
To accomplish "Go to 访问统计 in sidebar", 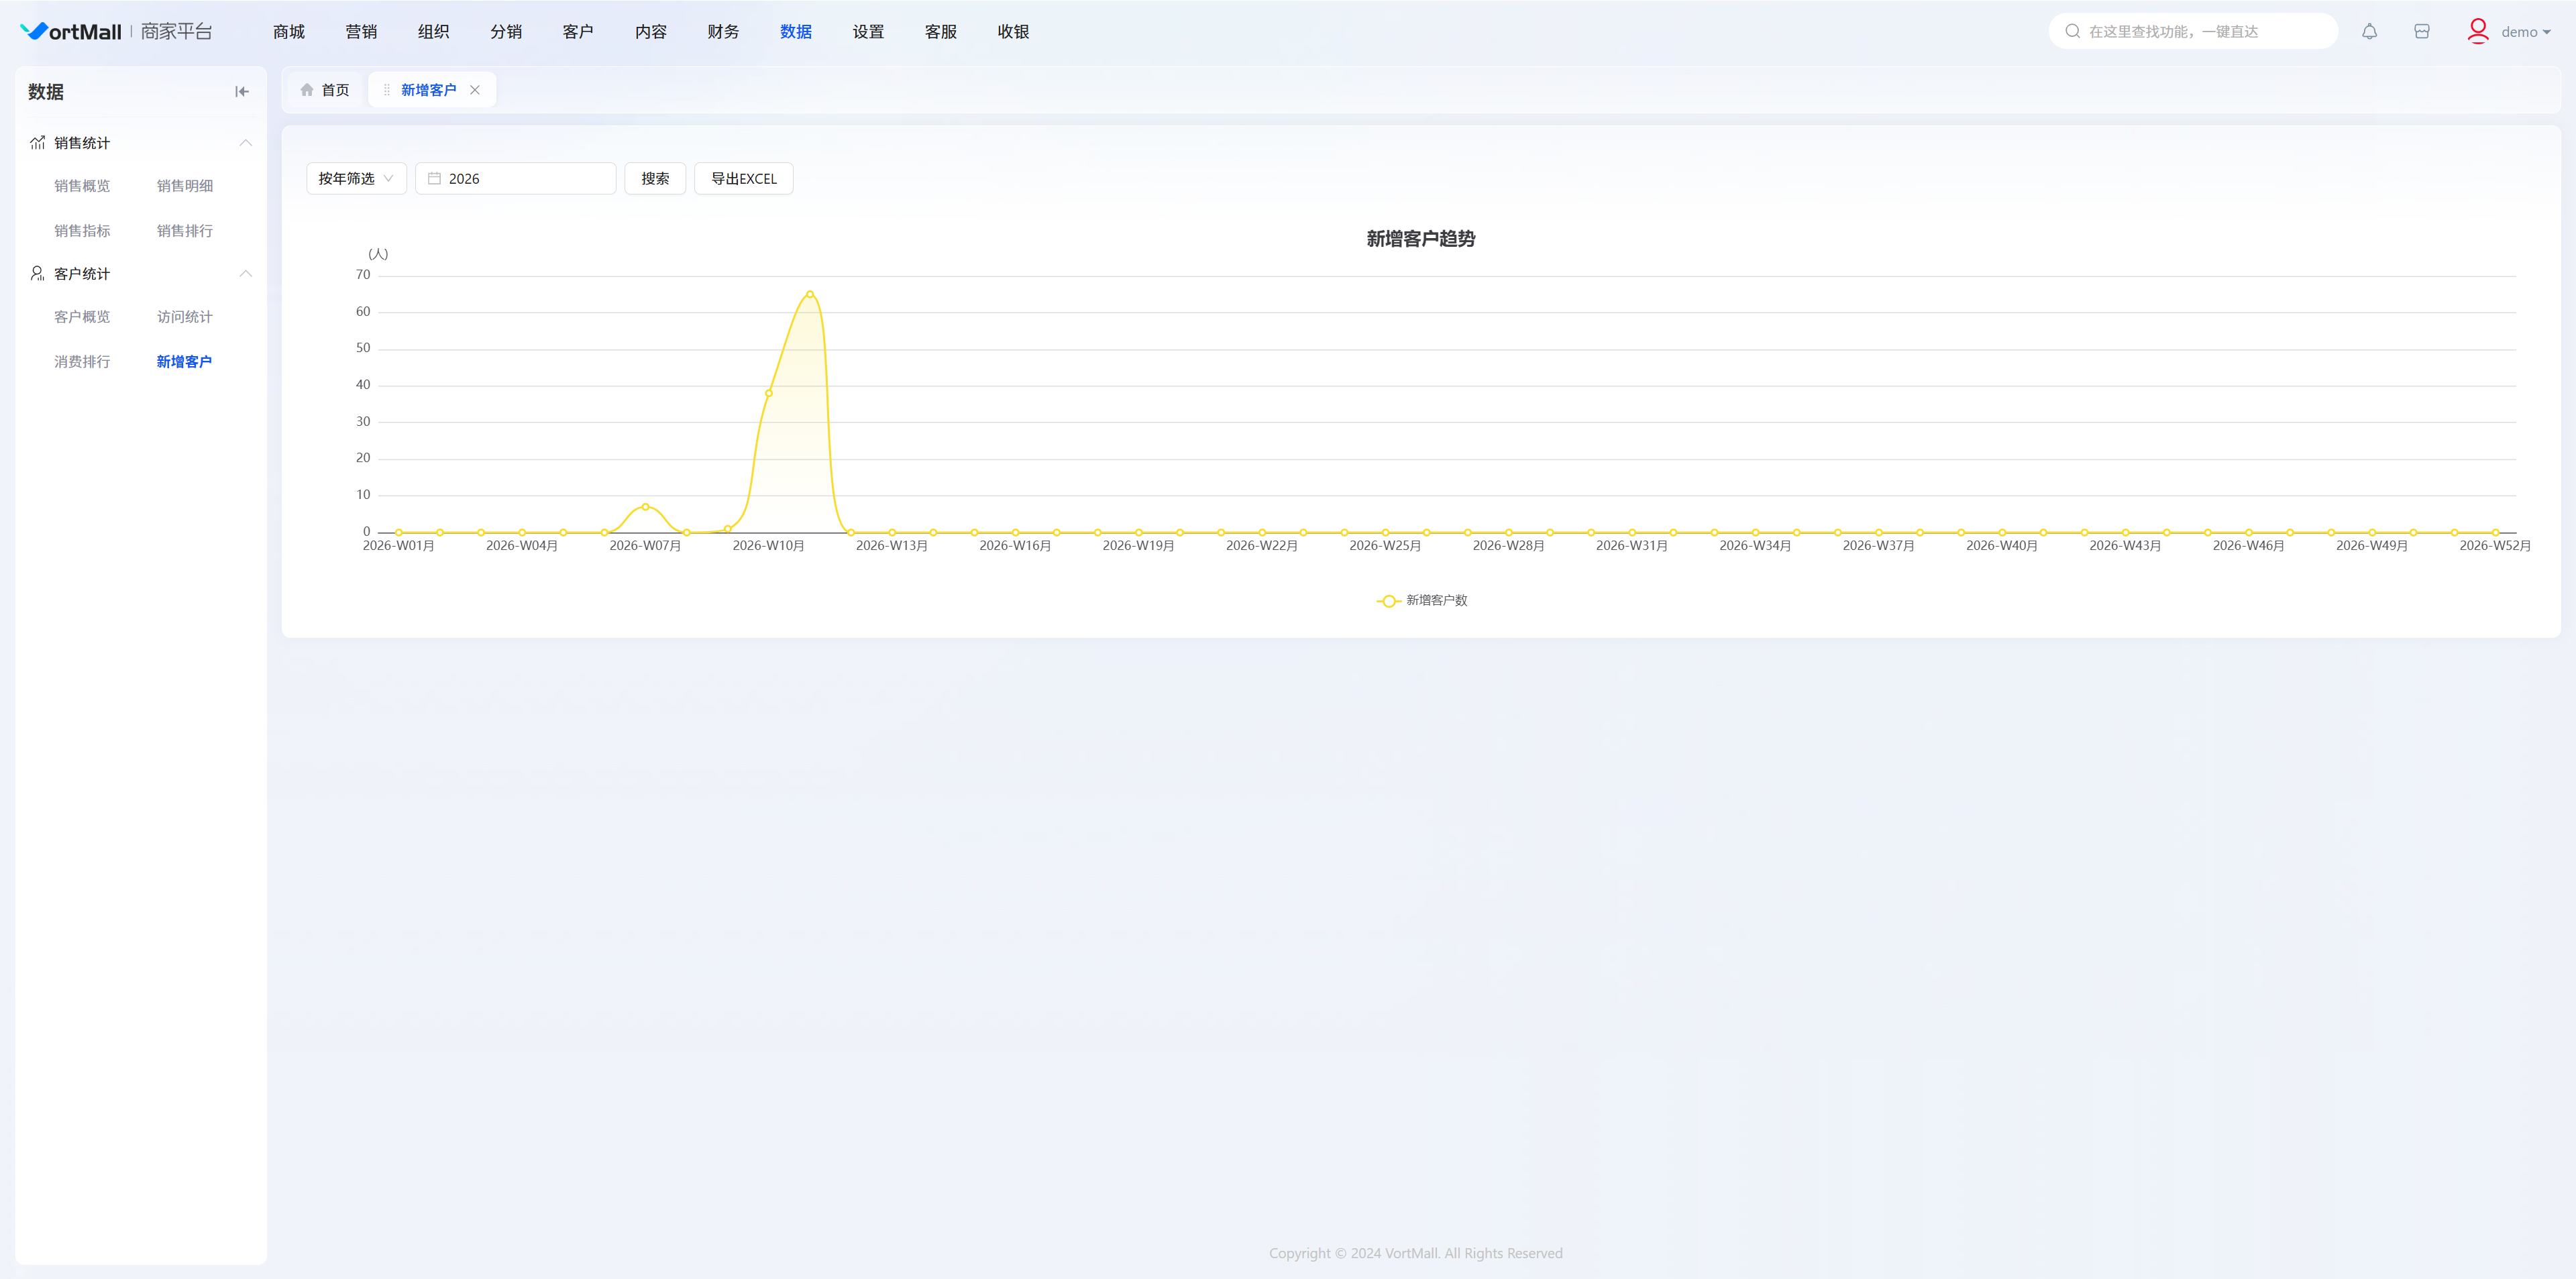I will 184,317.
